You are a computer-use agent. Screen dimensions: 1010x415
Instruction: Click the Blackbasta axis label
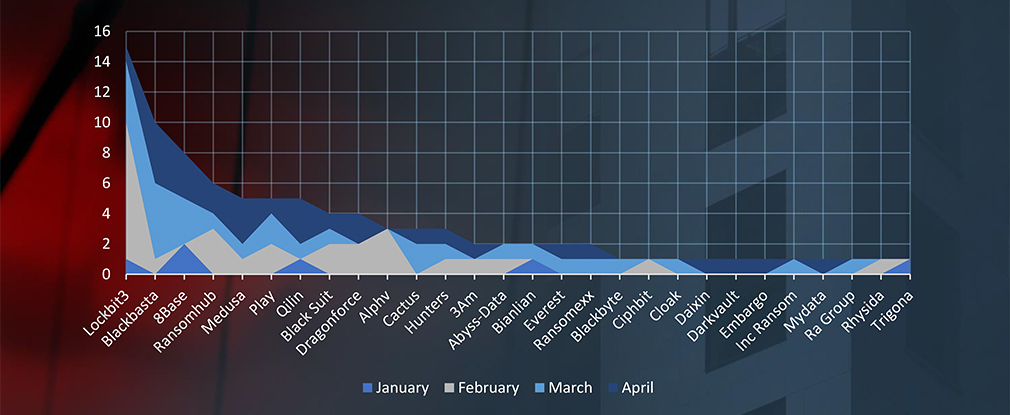click(131, 317)
